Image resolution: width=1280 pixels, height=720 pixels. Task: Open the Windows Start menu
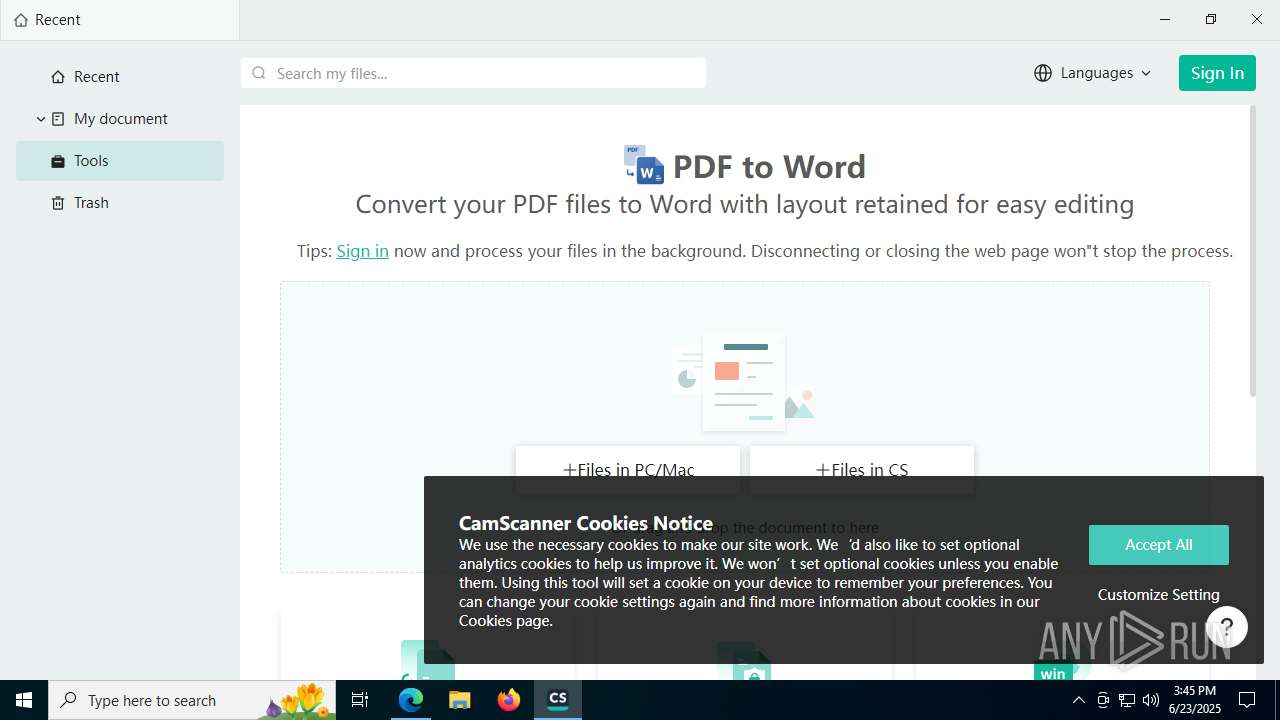(x=24, y=700)
